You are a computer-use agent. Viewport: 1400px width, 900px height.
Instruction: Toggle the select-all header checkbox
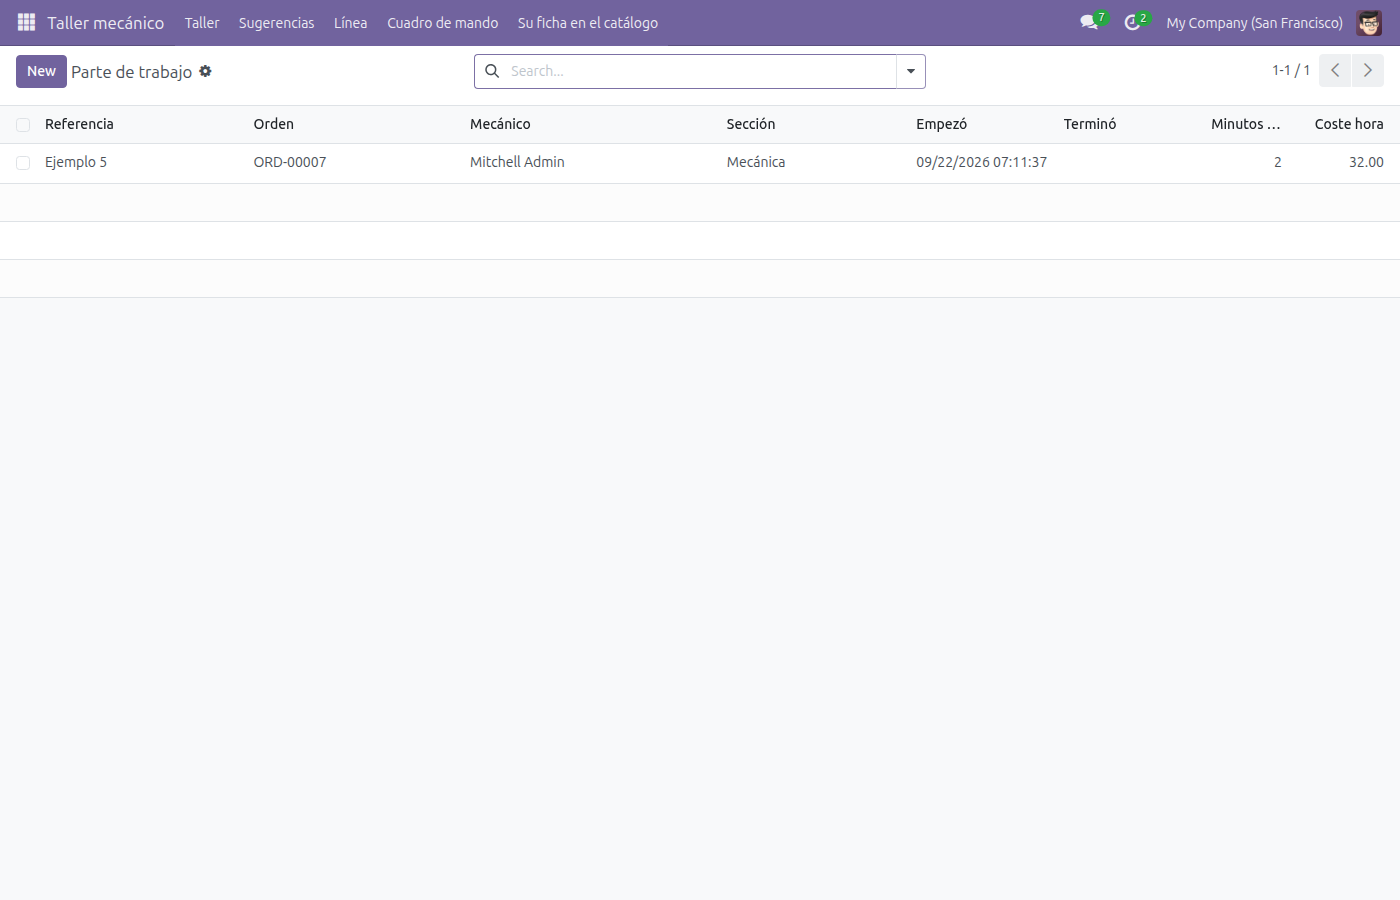tap(23, 125)
